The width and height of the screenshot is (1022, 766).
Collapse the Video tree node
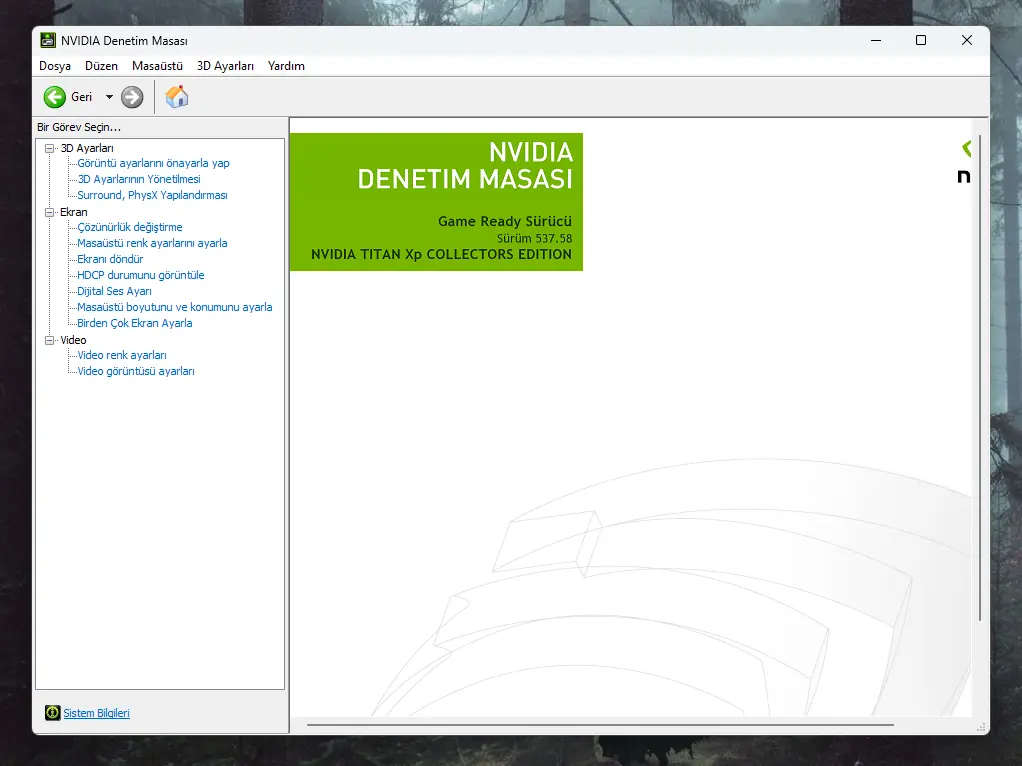(49, 340)
